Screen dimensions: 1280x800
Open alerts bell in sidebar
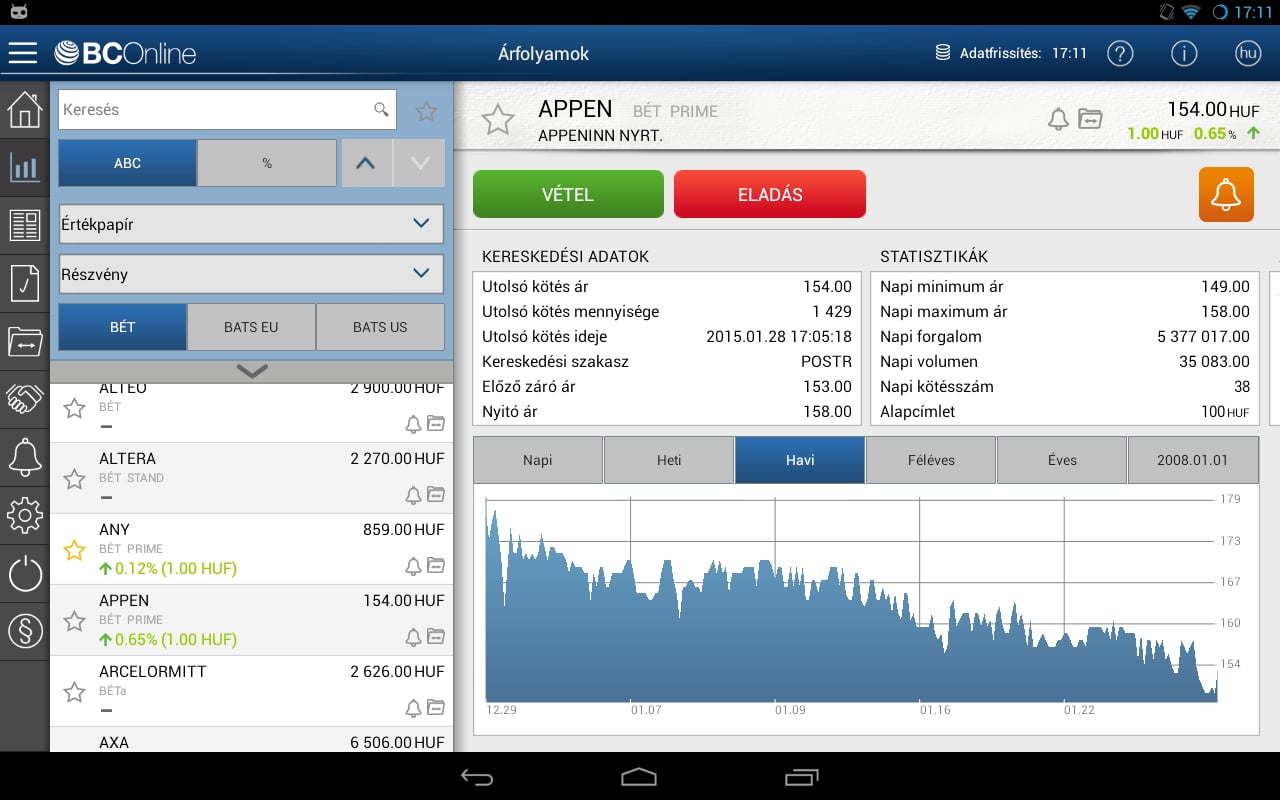tap(24, 457)
